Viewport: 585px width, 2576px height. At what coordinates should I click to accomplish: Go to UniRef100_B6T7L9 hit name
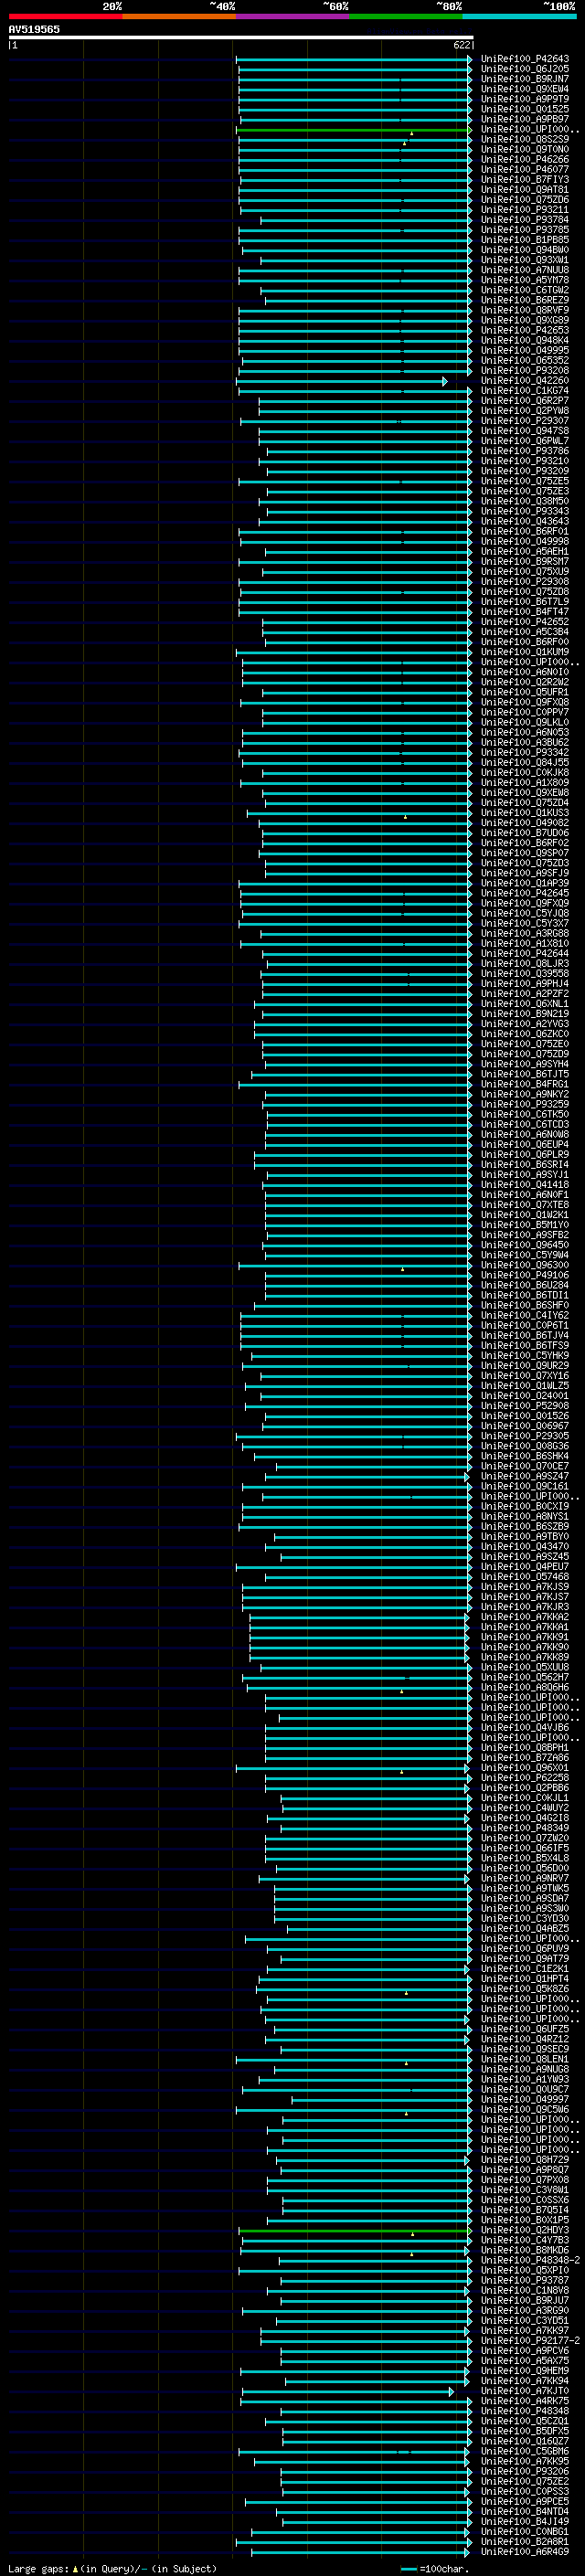coord(525,602)
